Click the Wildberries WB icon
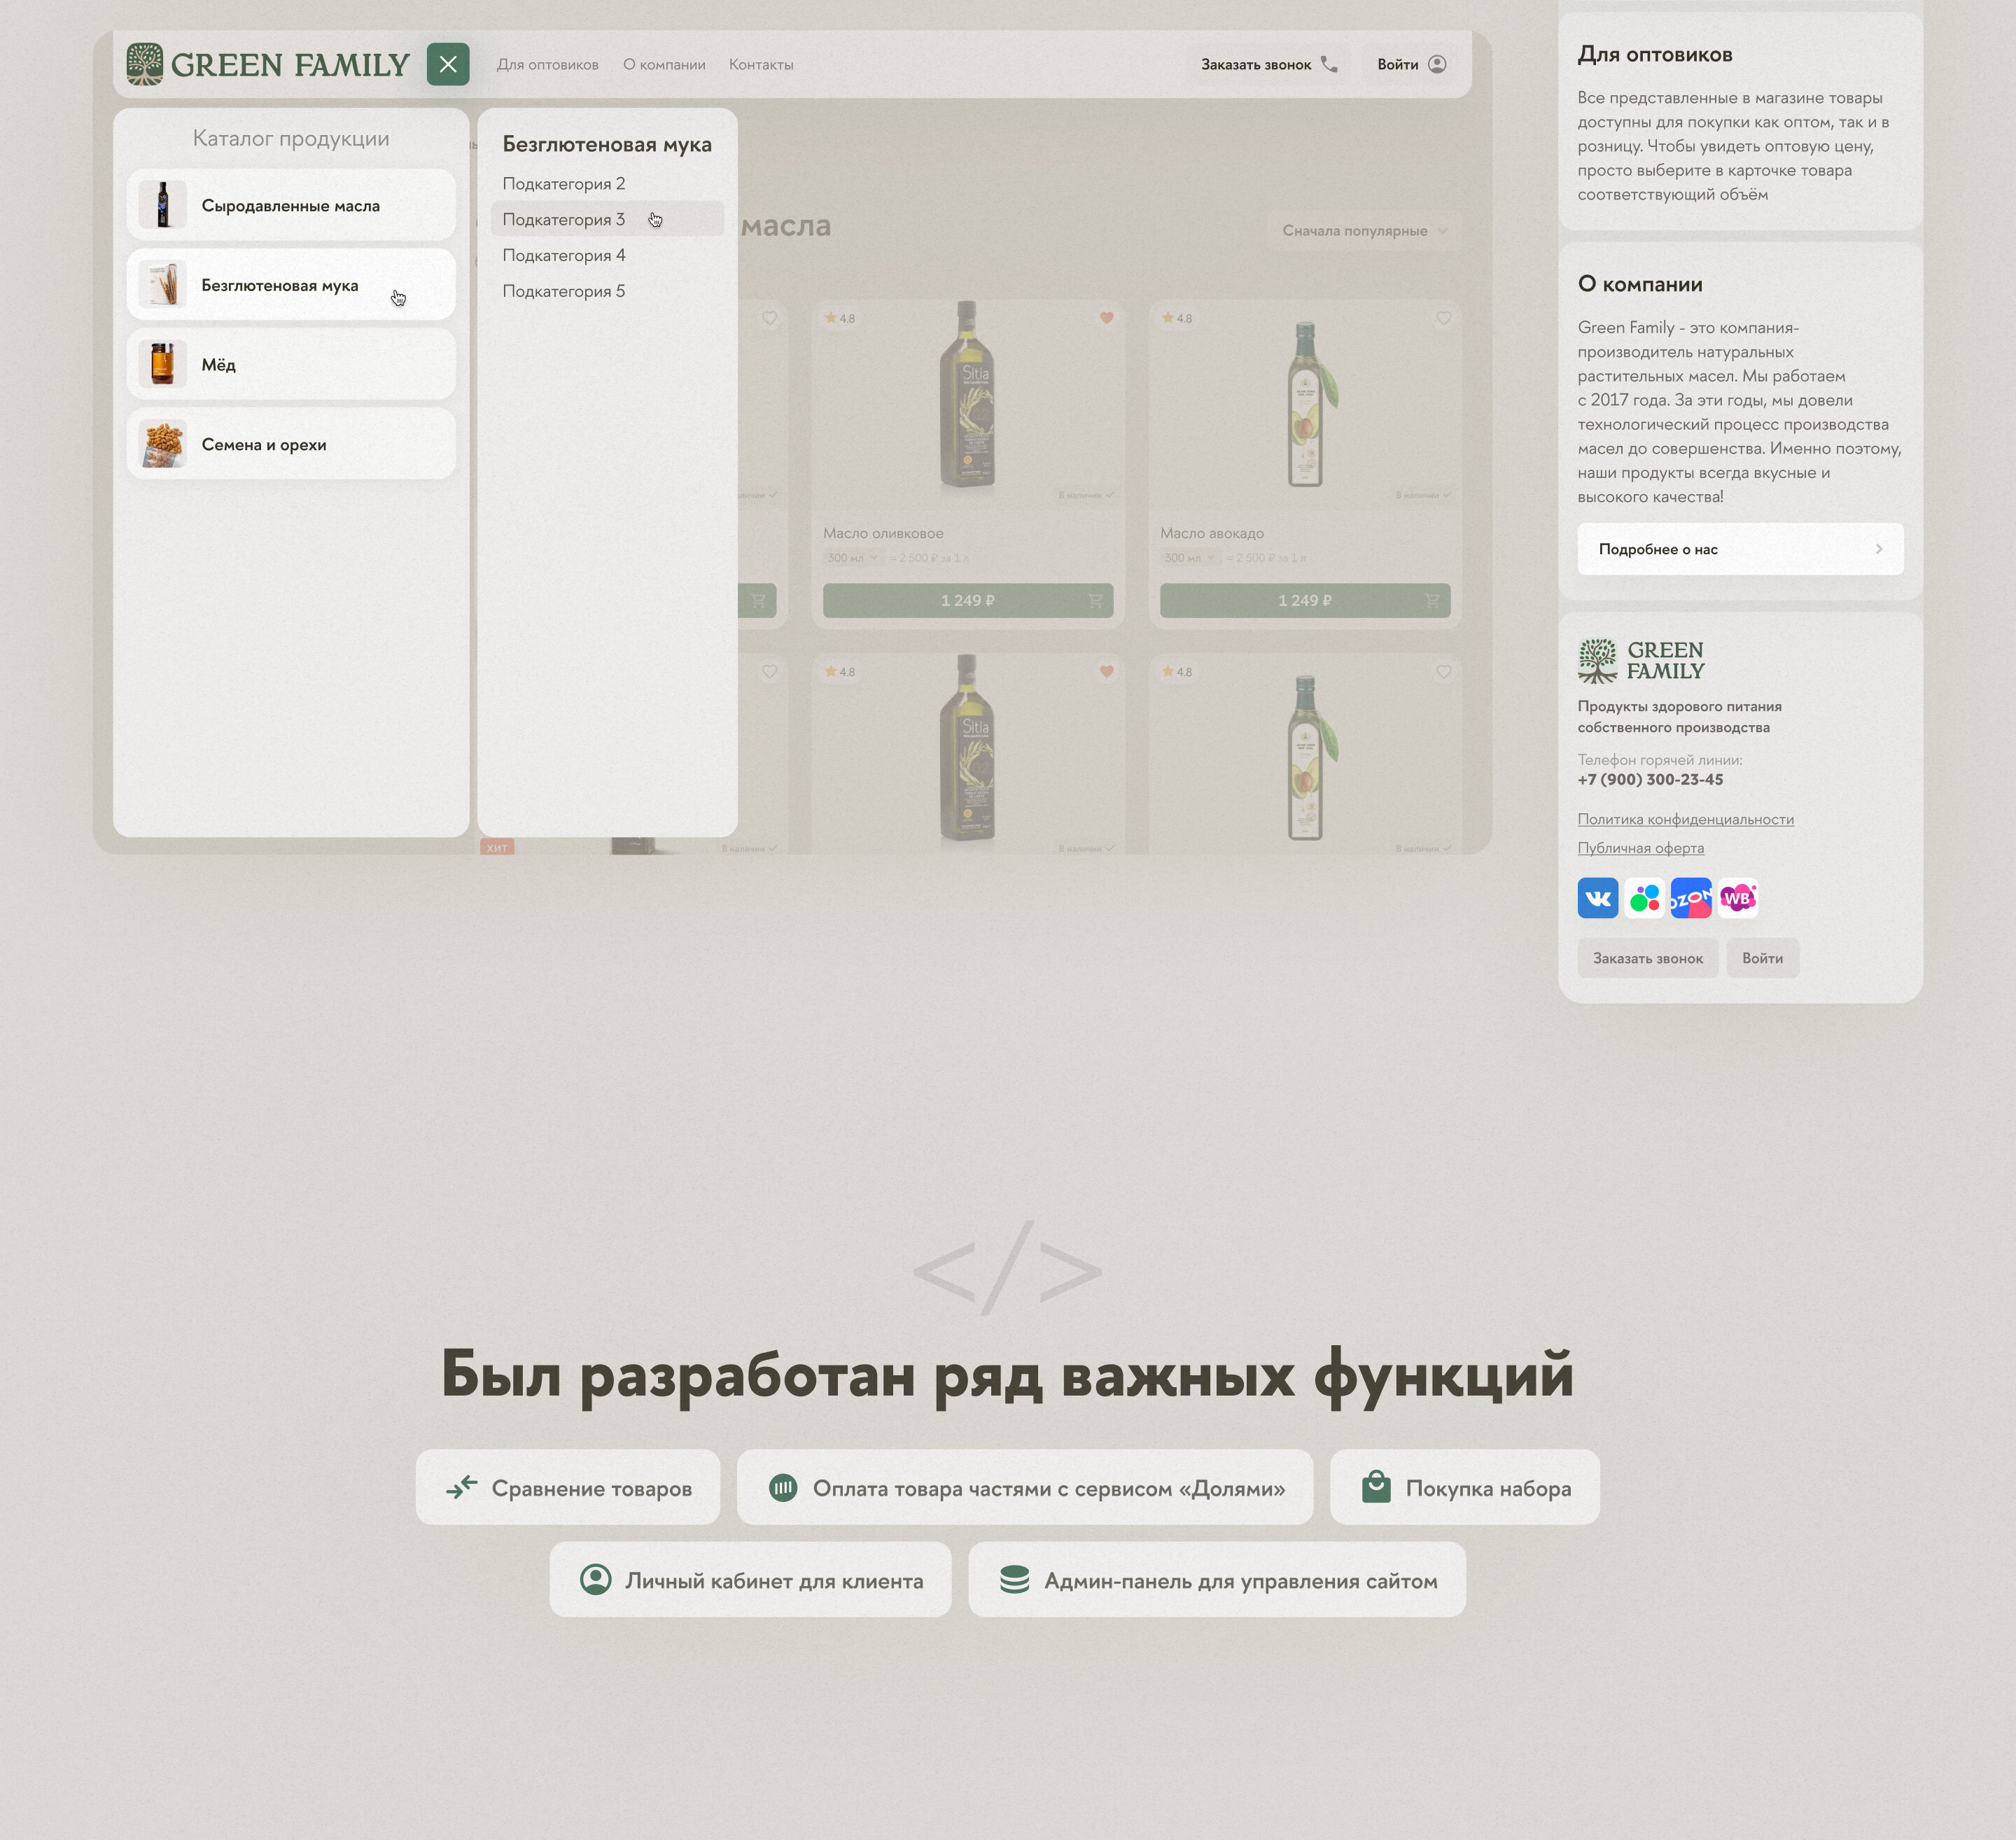The image size is (2016, 1840). (1738, 898)
